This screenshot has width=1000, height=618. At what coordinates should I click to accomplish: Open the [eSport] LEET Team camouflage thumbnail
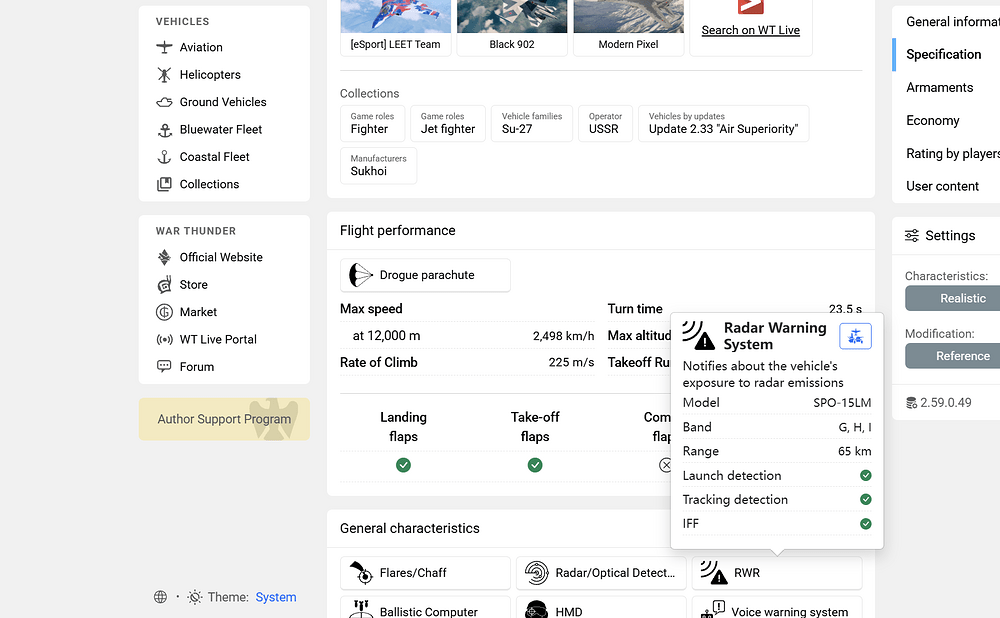[x=395, y=28]
